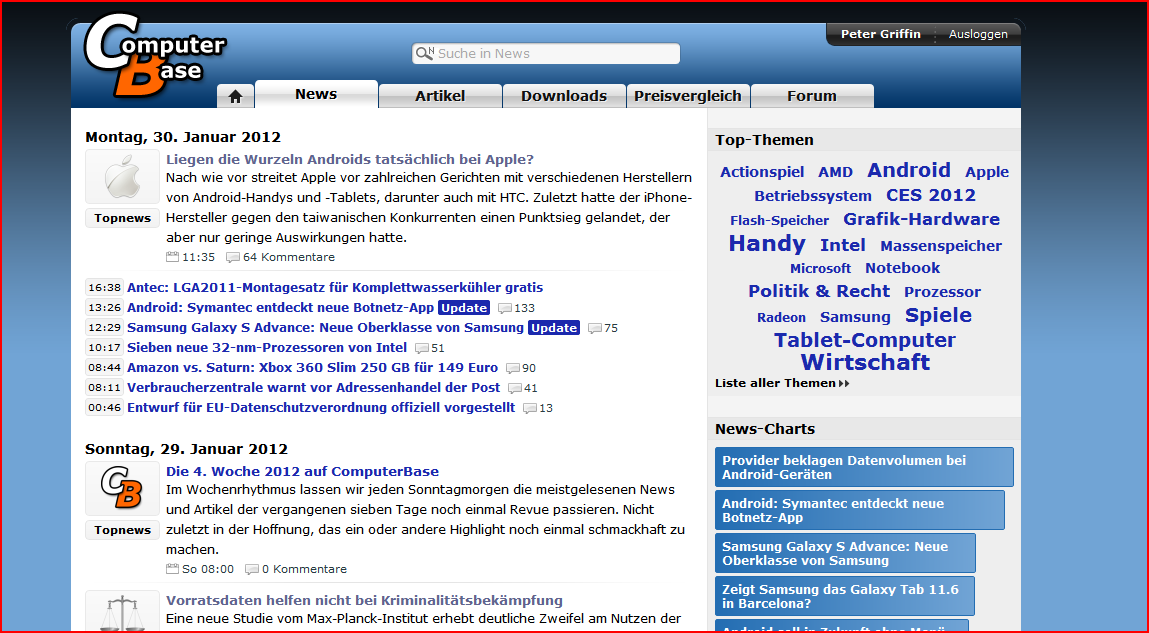This screenshot has height=633, width=1149.
Task: Select Flash-Speicher topic tag
Action: coord(779,221)
